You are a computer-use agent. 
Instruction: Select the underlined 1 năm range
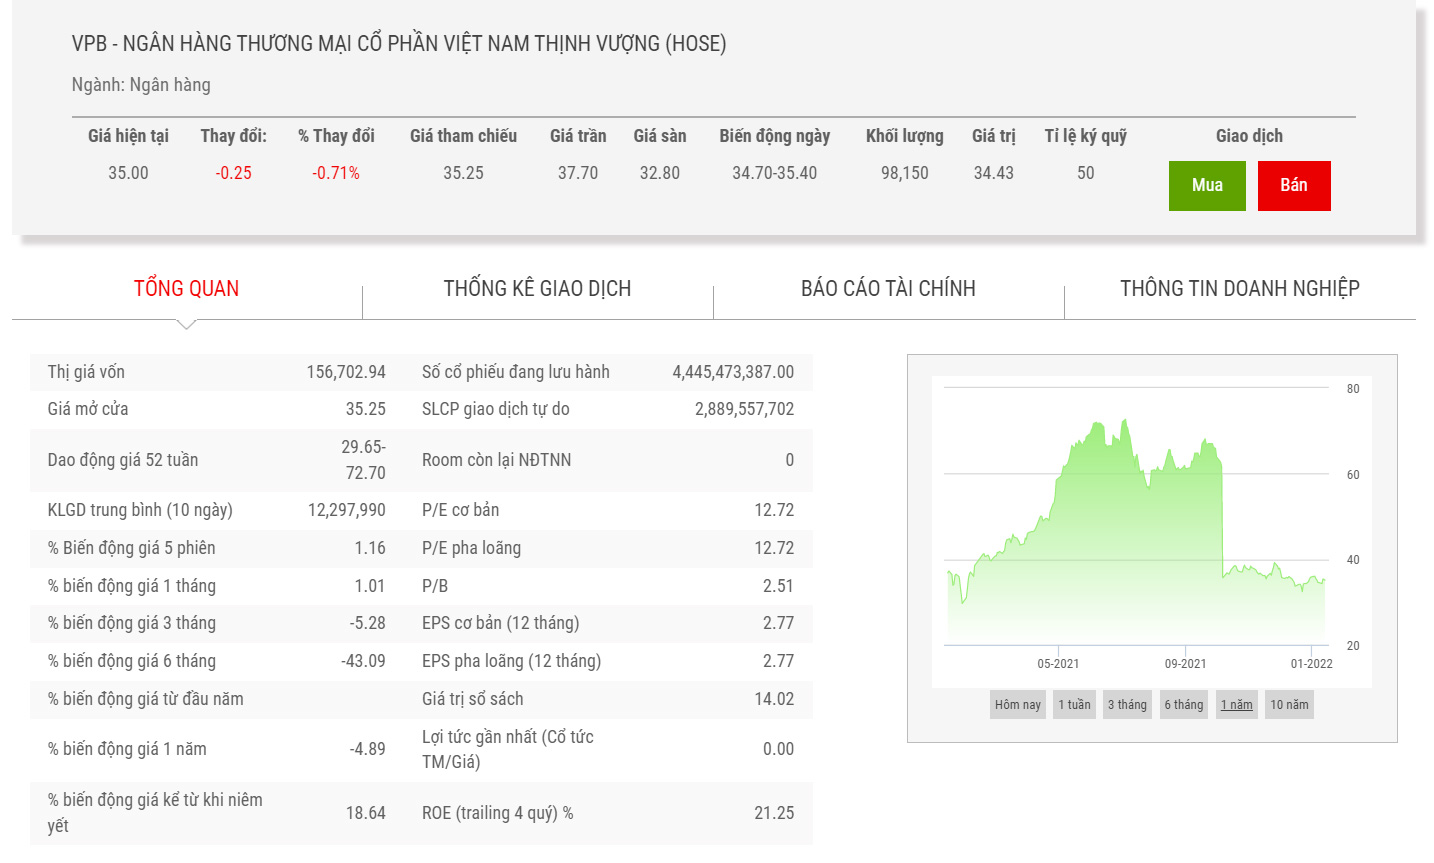pyautogui.click(x=1236, y=705)
